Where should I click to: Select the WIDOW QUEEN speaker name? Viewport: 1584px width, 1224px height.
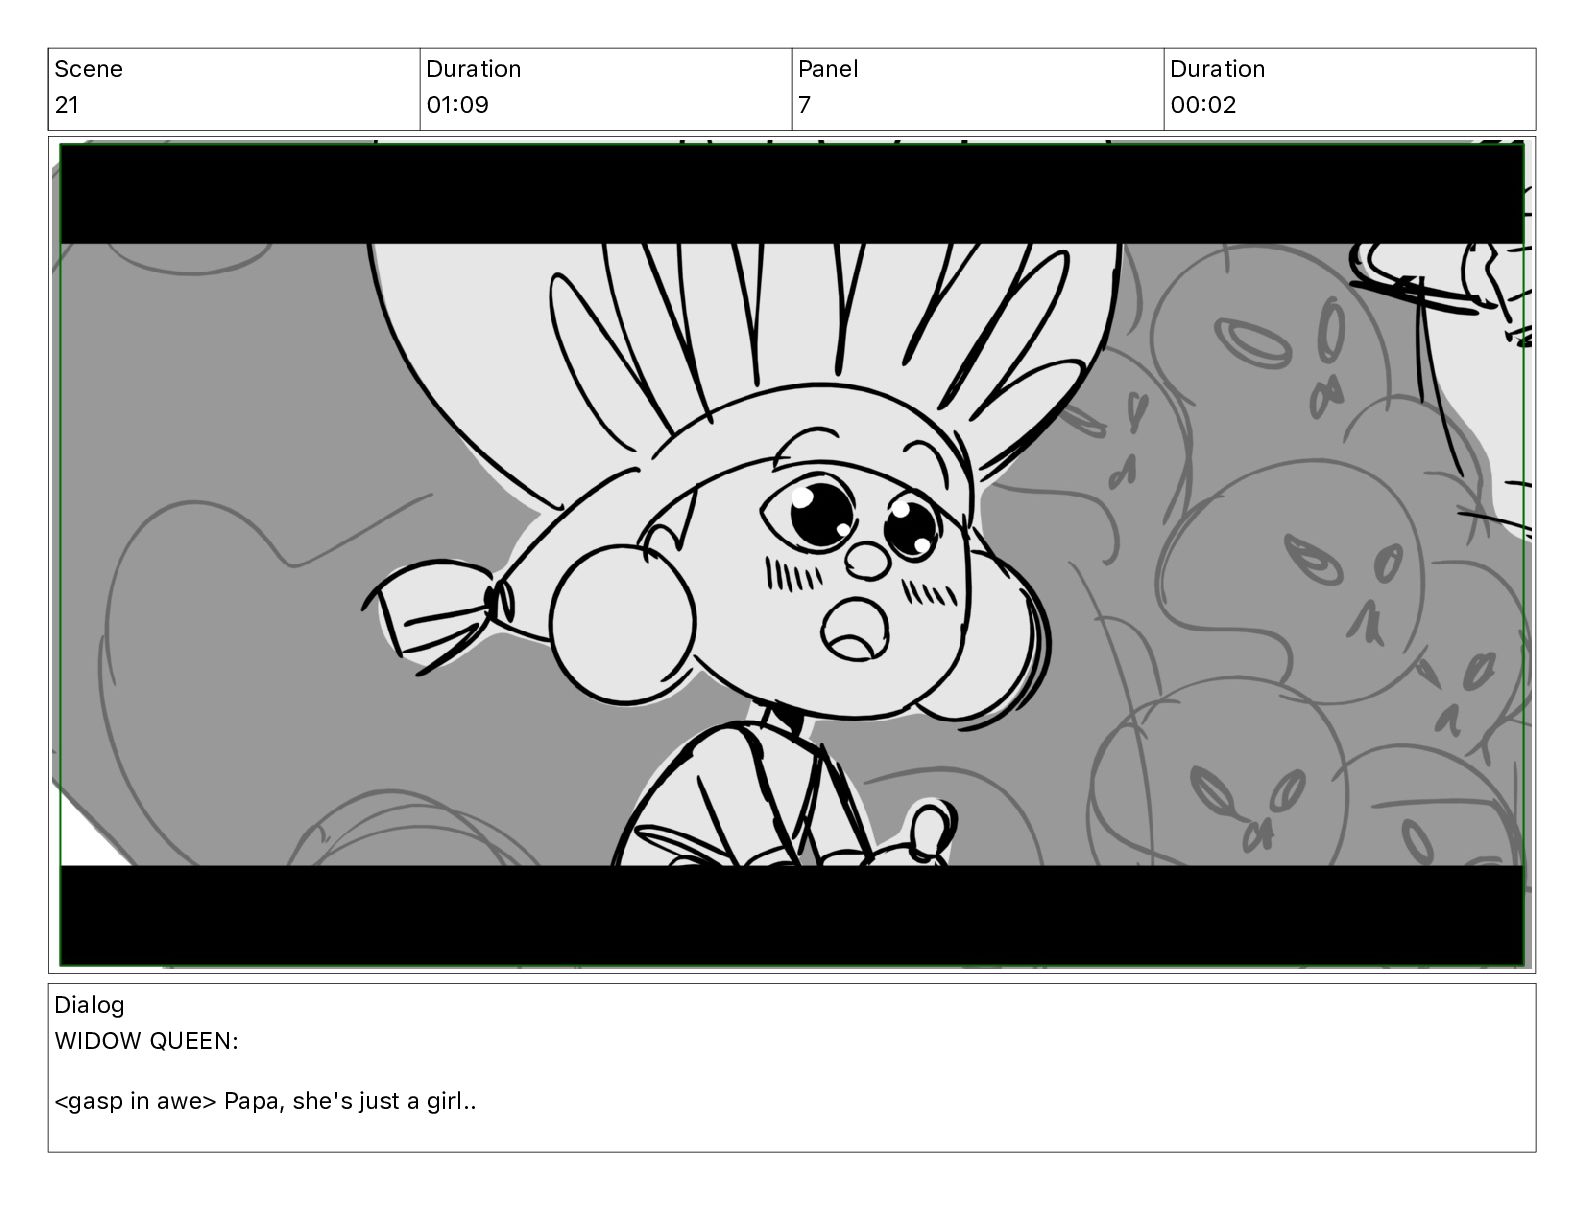146,1041
